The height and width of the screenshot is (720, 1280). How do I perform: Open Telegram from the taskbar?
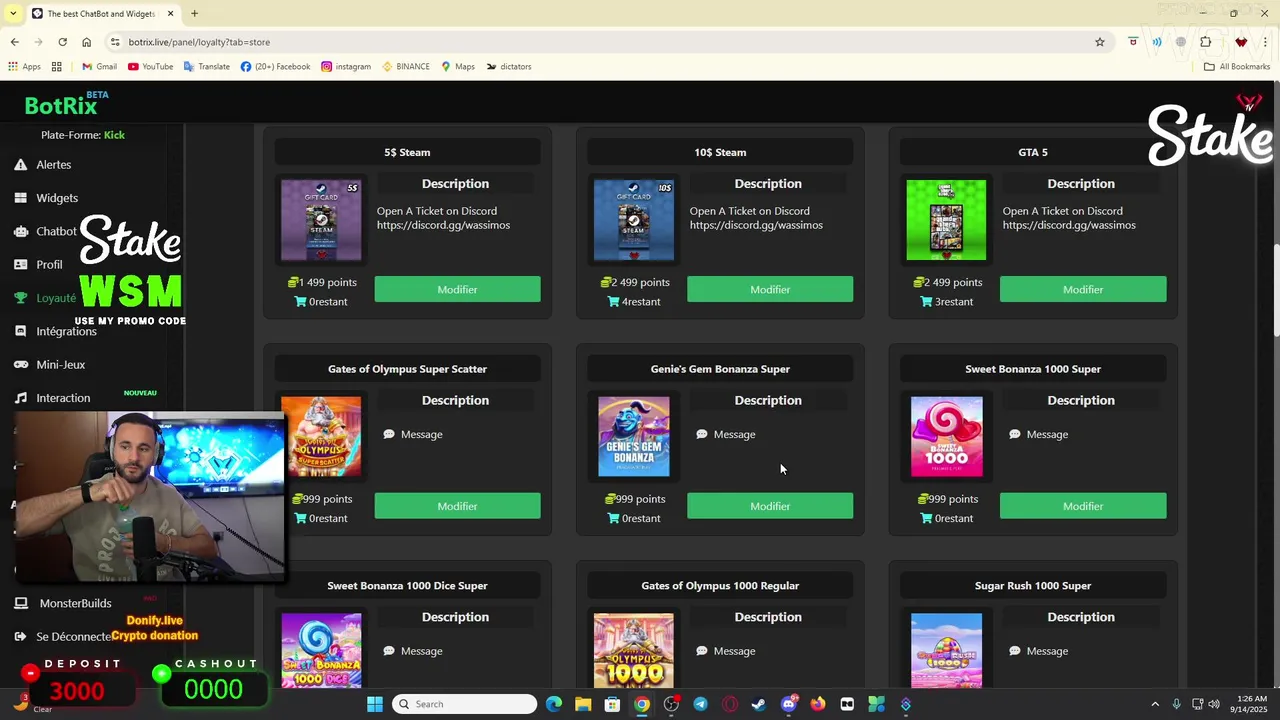(700, 704)
